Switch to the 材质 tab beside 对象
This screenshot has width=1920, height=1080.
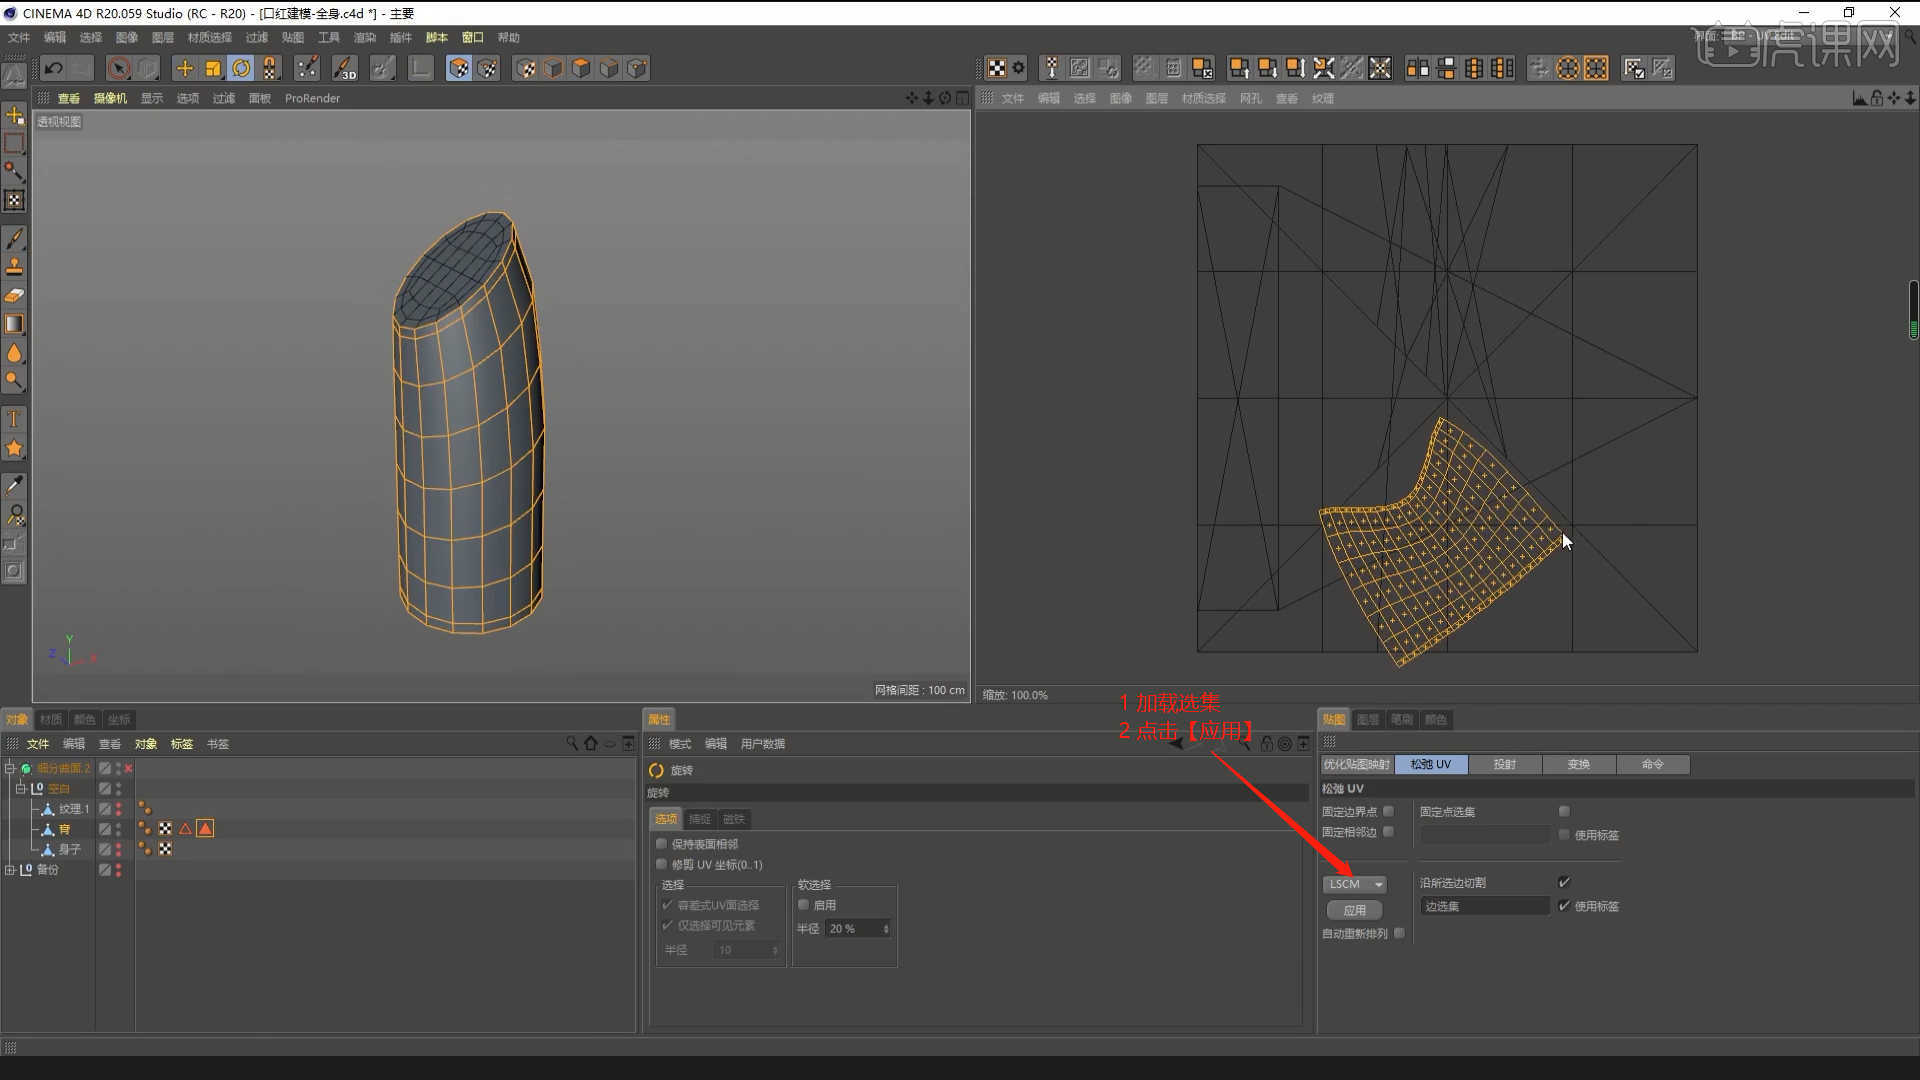coord(51,719)
